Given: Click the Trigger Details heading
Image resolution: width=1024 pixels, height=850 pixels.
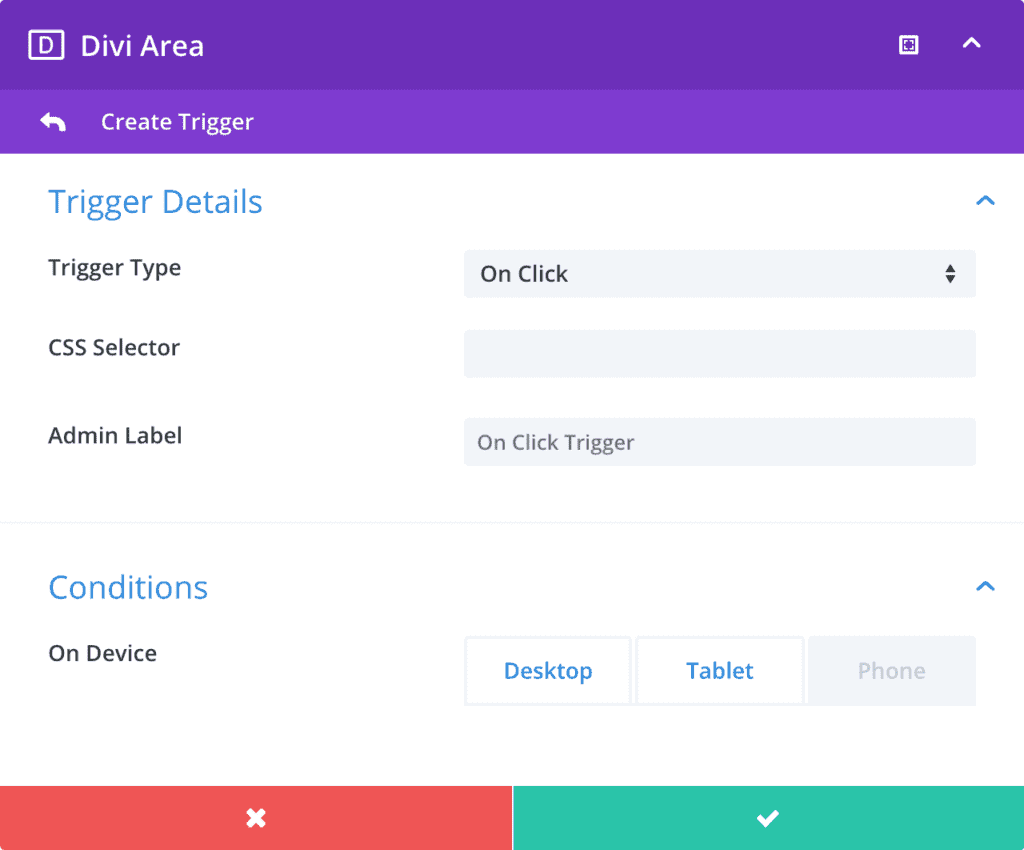Looking at the screenshot, I should 155,202.
